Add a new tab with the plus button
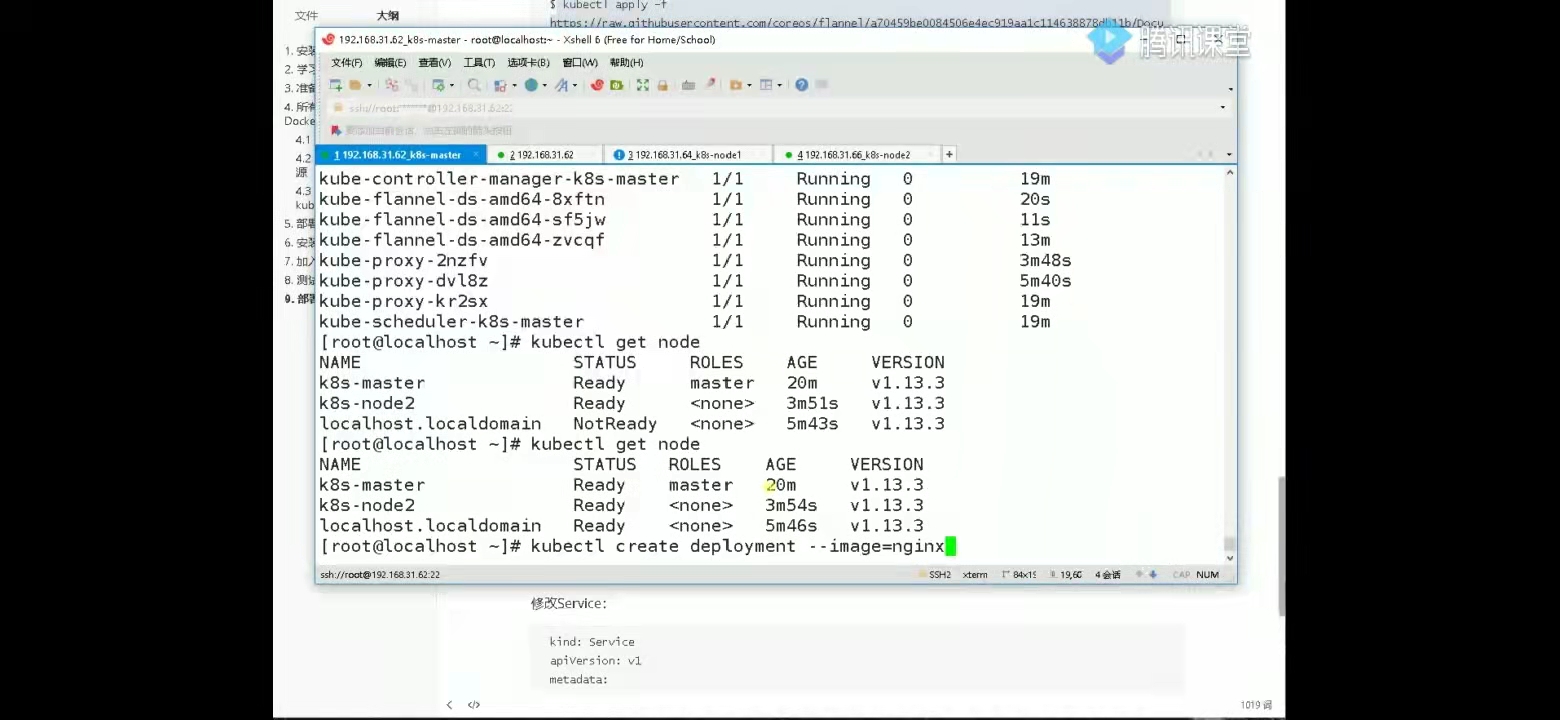 (x=949, y=154)
